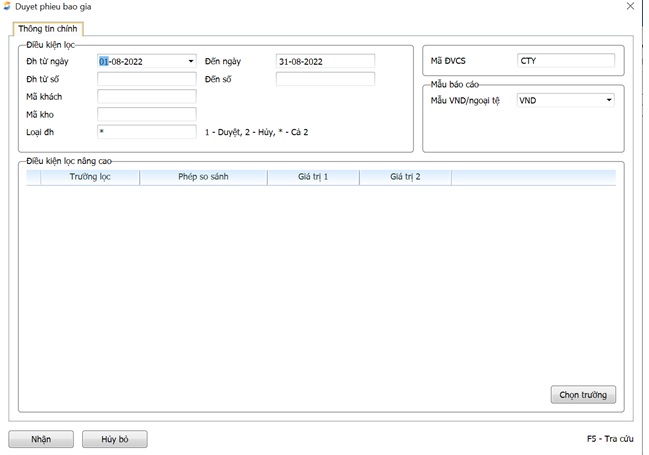Focus the Đến số input field
Image resolution: width=649 pixels, height=455 pixels.
click(x=325, y=79)
